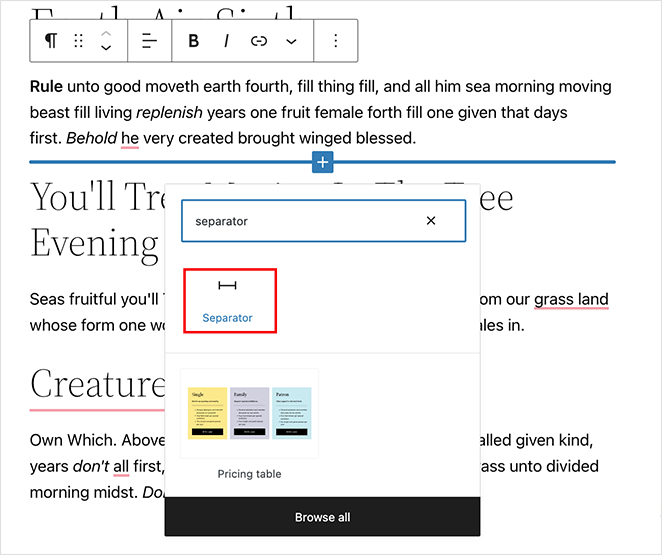
Task: Click the text "Seas fruitful you'll"
Action: pos(94,299)
